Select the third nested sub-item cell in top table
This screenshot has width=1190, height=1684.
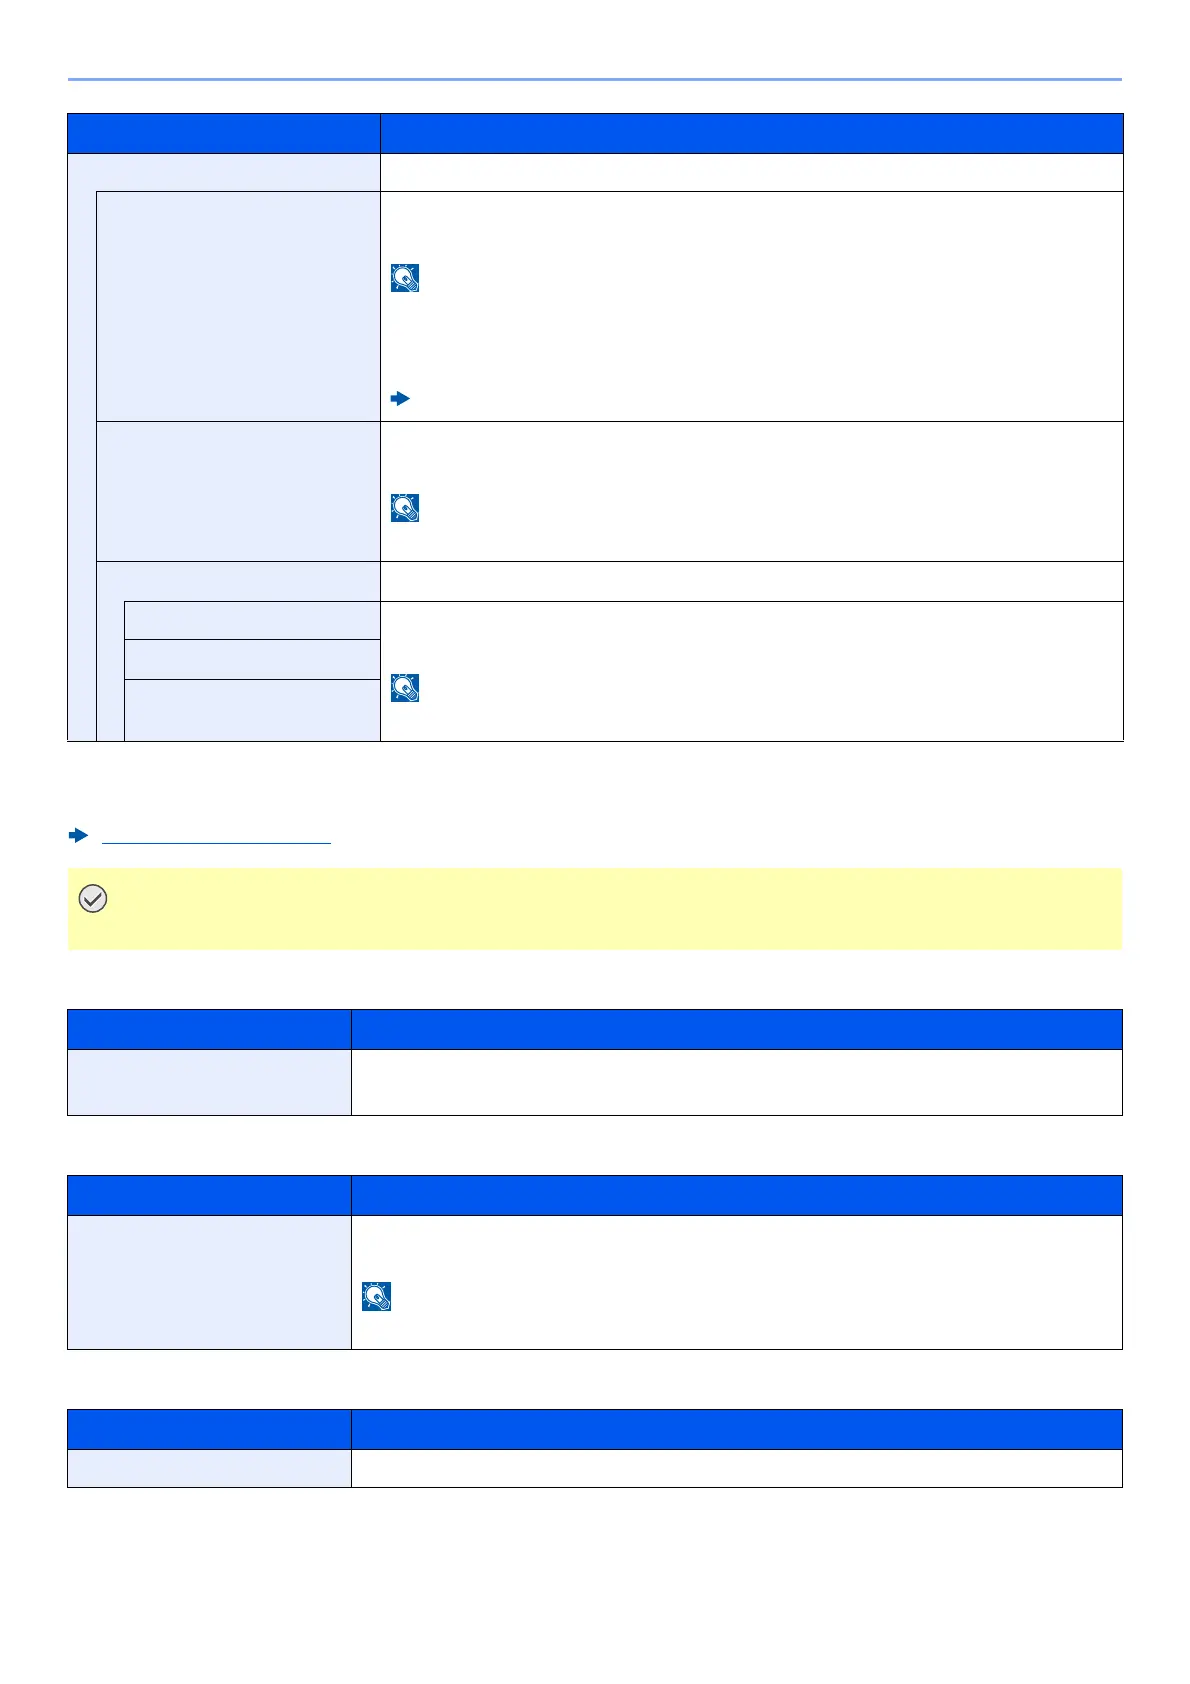(252, 710)
